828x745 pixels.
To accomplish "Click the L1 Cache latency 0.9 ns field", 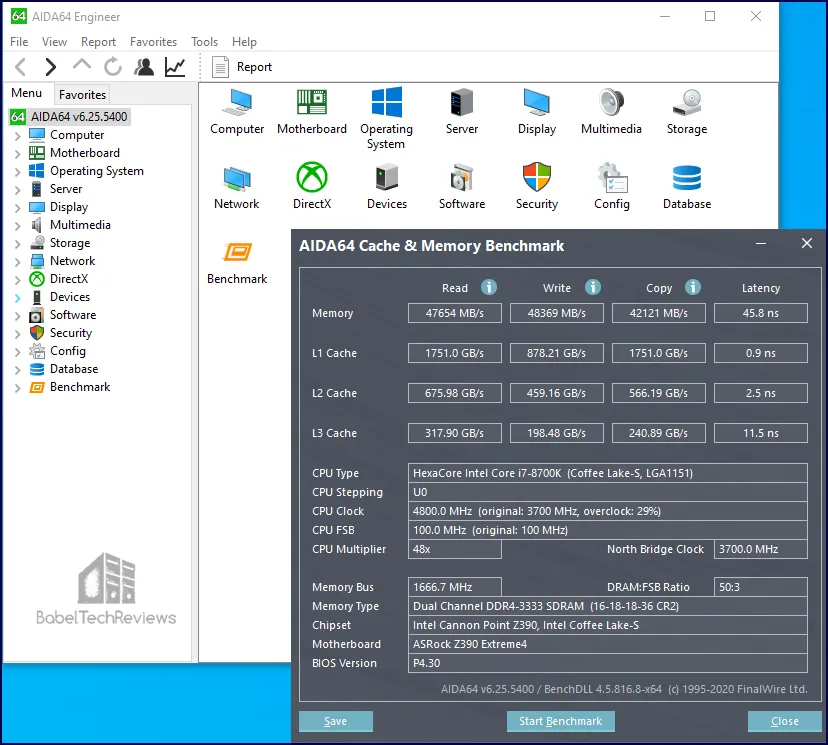I will pyautogui.click(x=760, y=353).
